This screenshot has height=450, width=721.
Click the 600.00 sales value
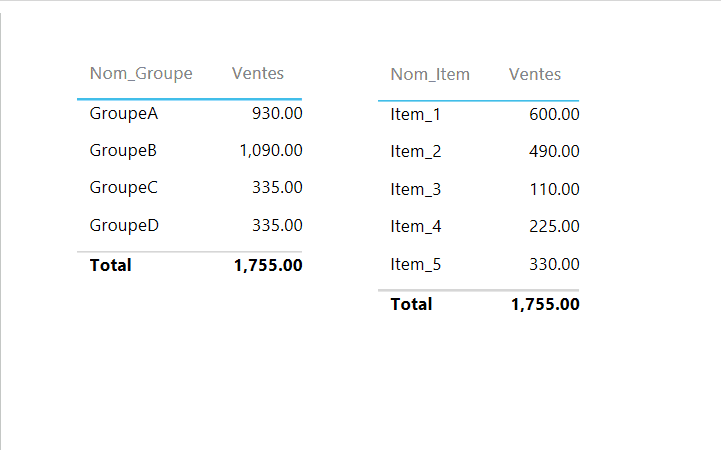(554, 115)
